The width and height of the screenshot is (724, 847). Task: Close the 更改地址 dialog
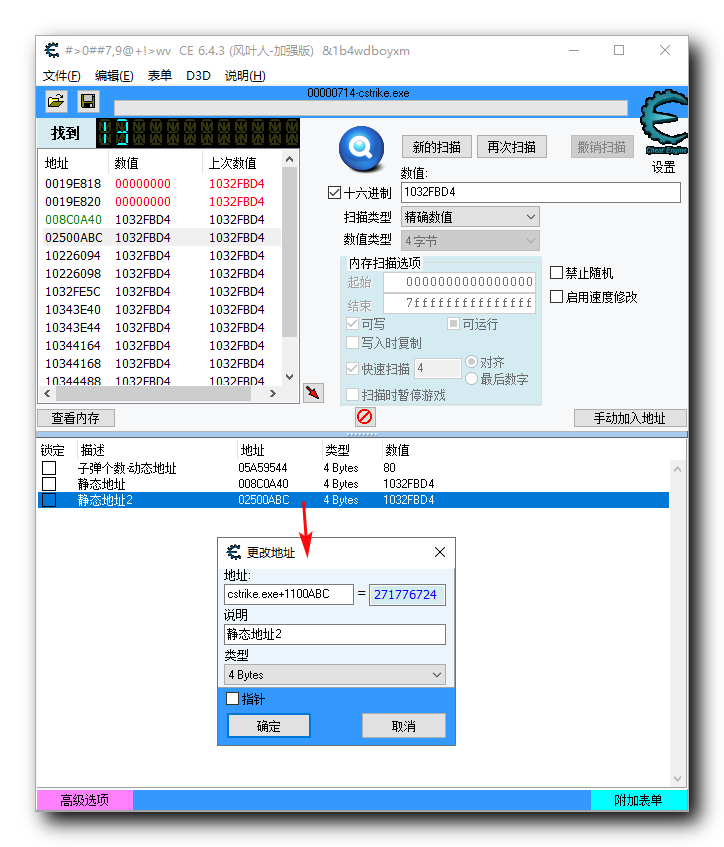tap(440, 552)
